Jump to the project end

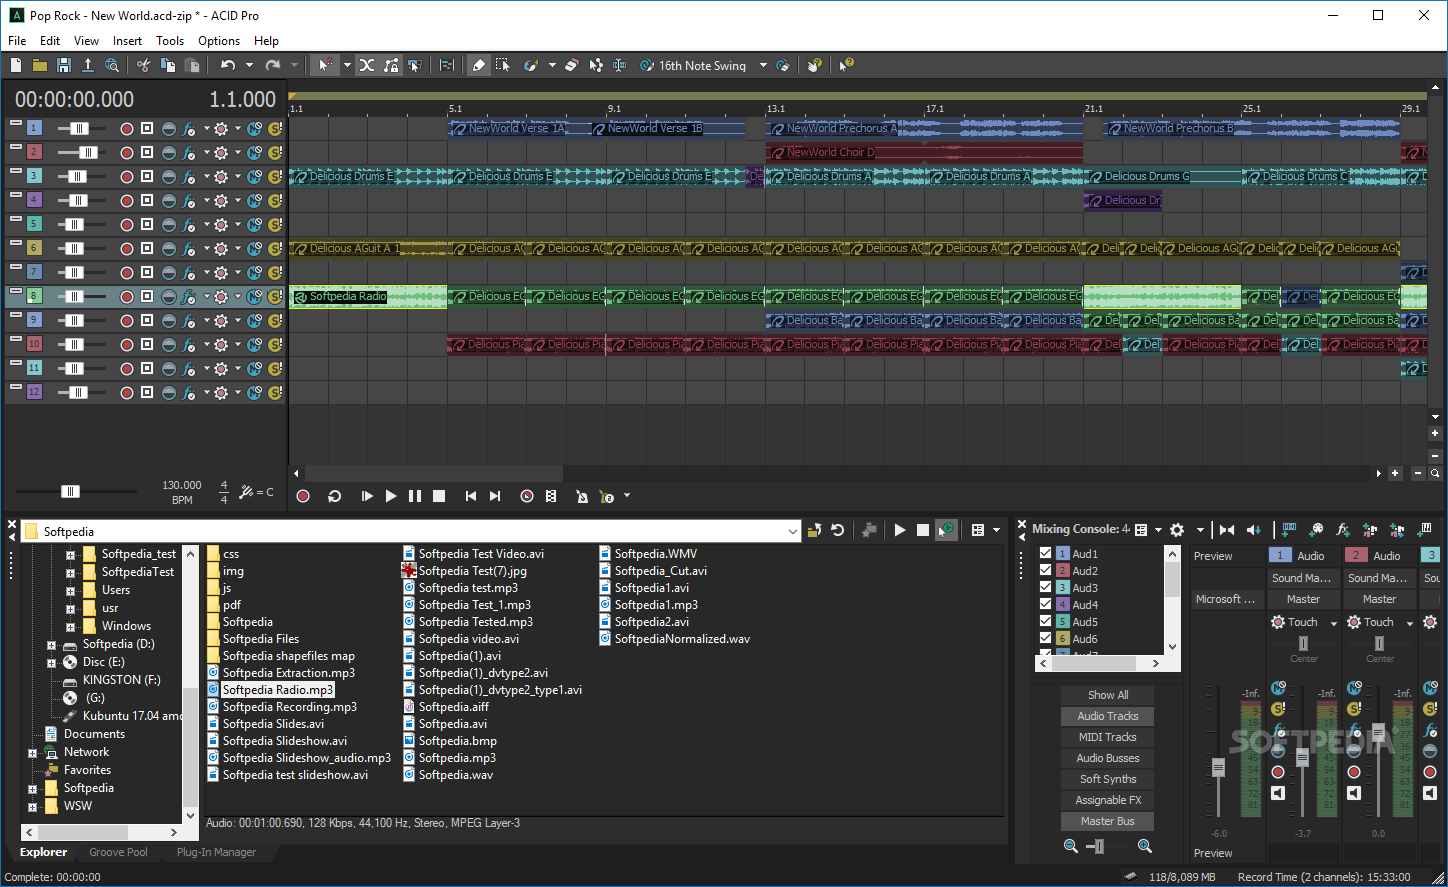click(495, 496)
